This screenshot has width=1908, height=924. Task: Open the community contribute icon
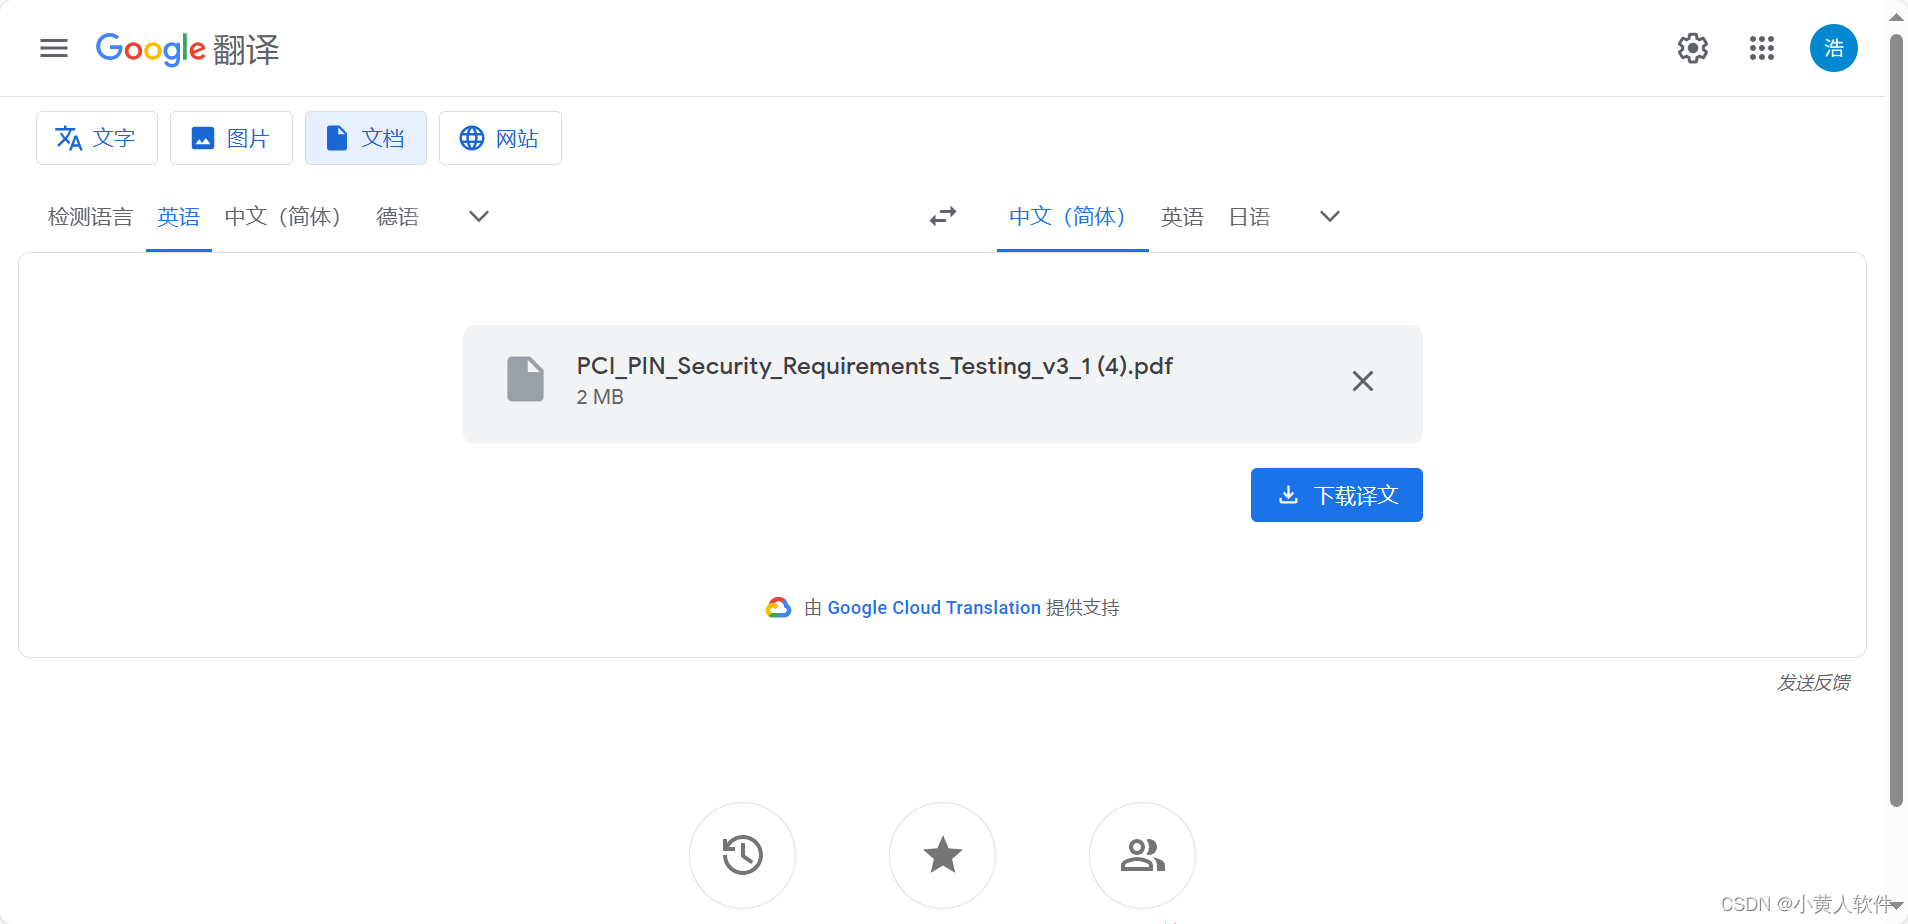[1143, 855]
